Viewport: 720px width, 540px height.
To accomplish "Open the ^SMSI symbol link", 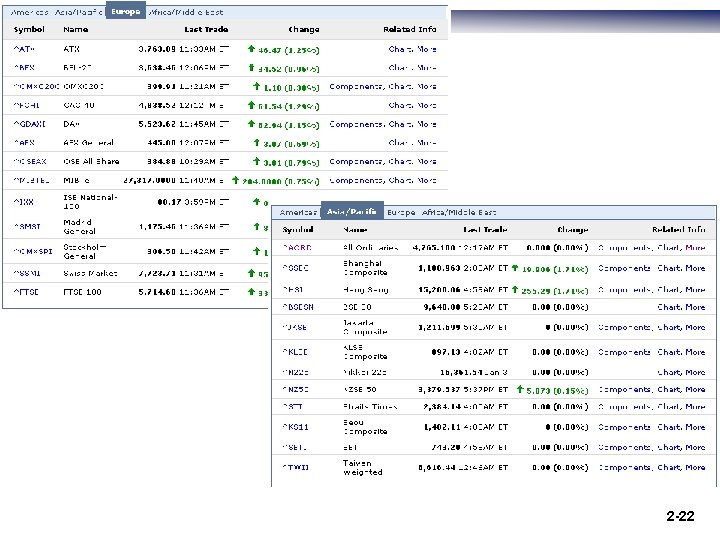I will (x=27, y=226).
